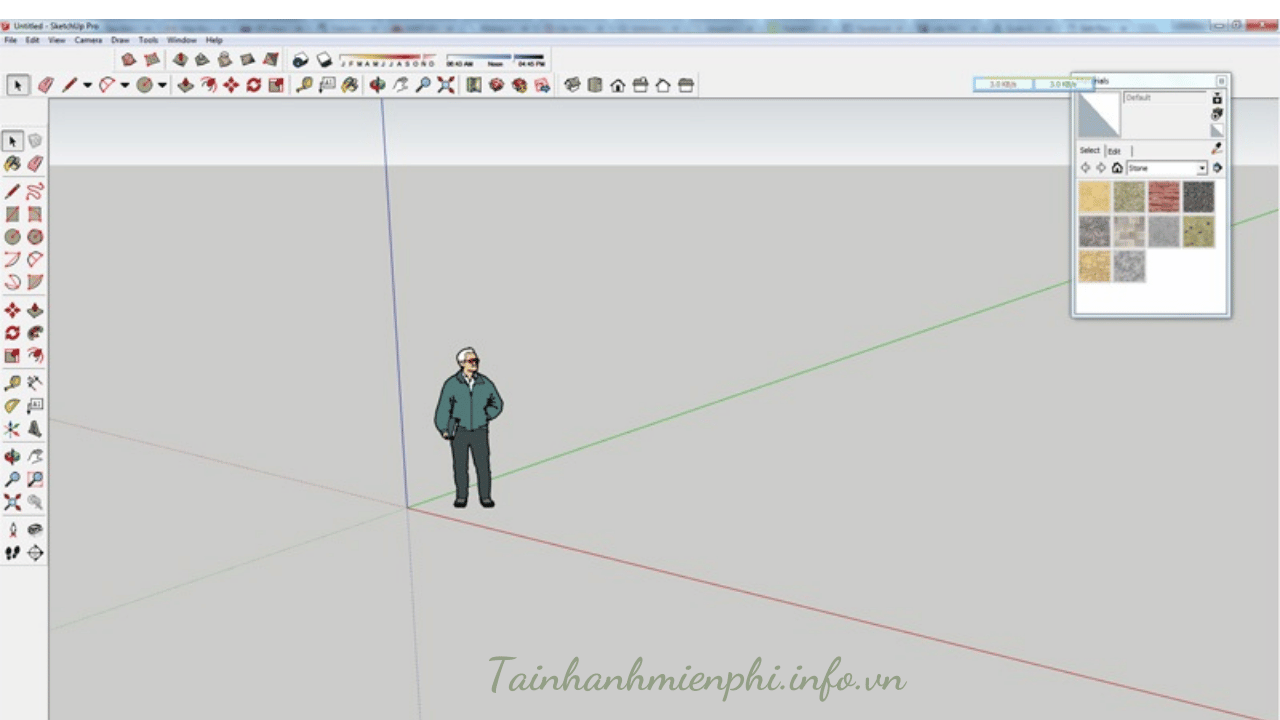
Task: Choose the Walk tool with footprints icon
Action: (x=12, y=553)
